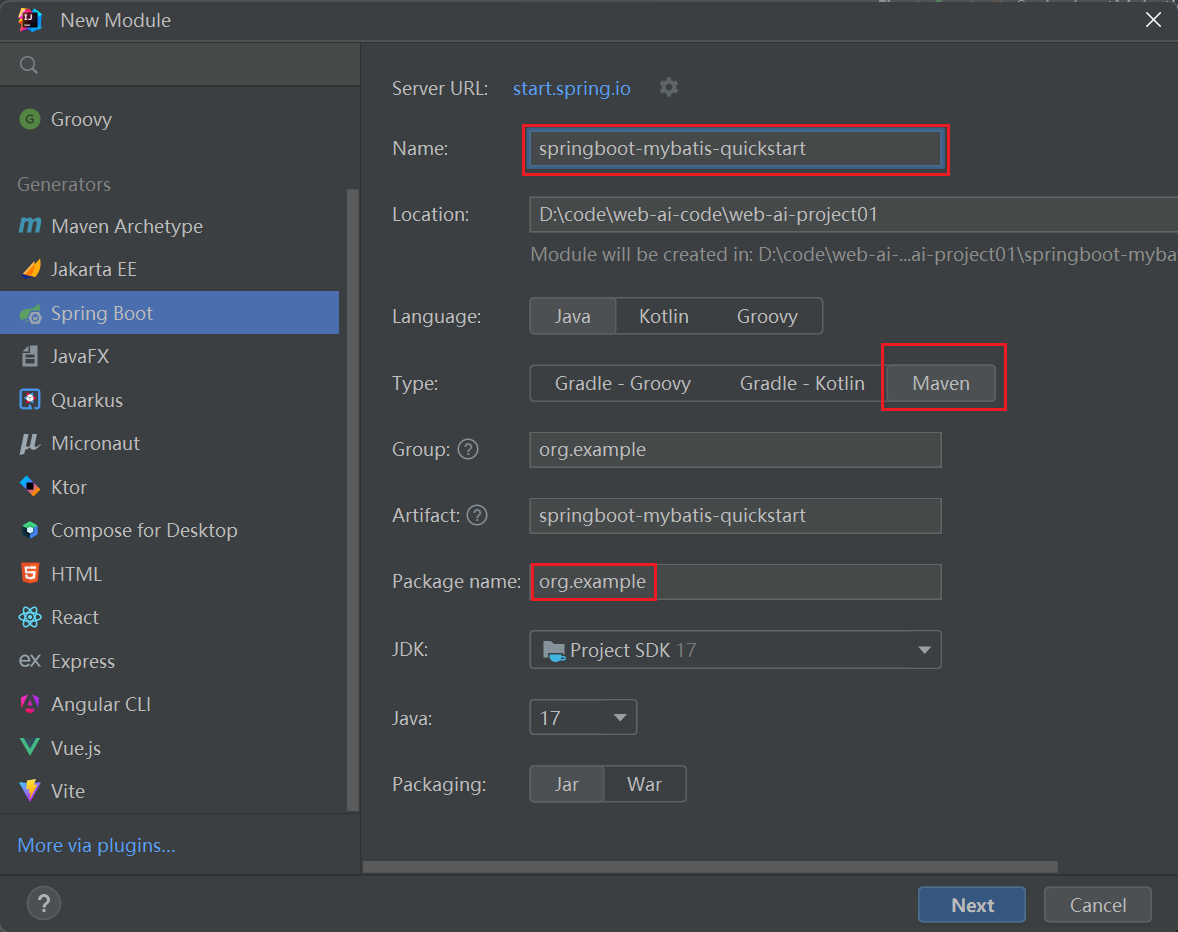Image resolution: width=1178 pixels, height=932 pixels.
Task: Open Server URL settings gear
Action: [x=669, y=87]
